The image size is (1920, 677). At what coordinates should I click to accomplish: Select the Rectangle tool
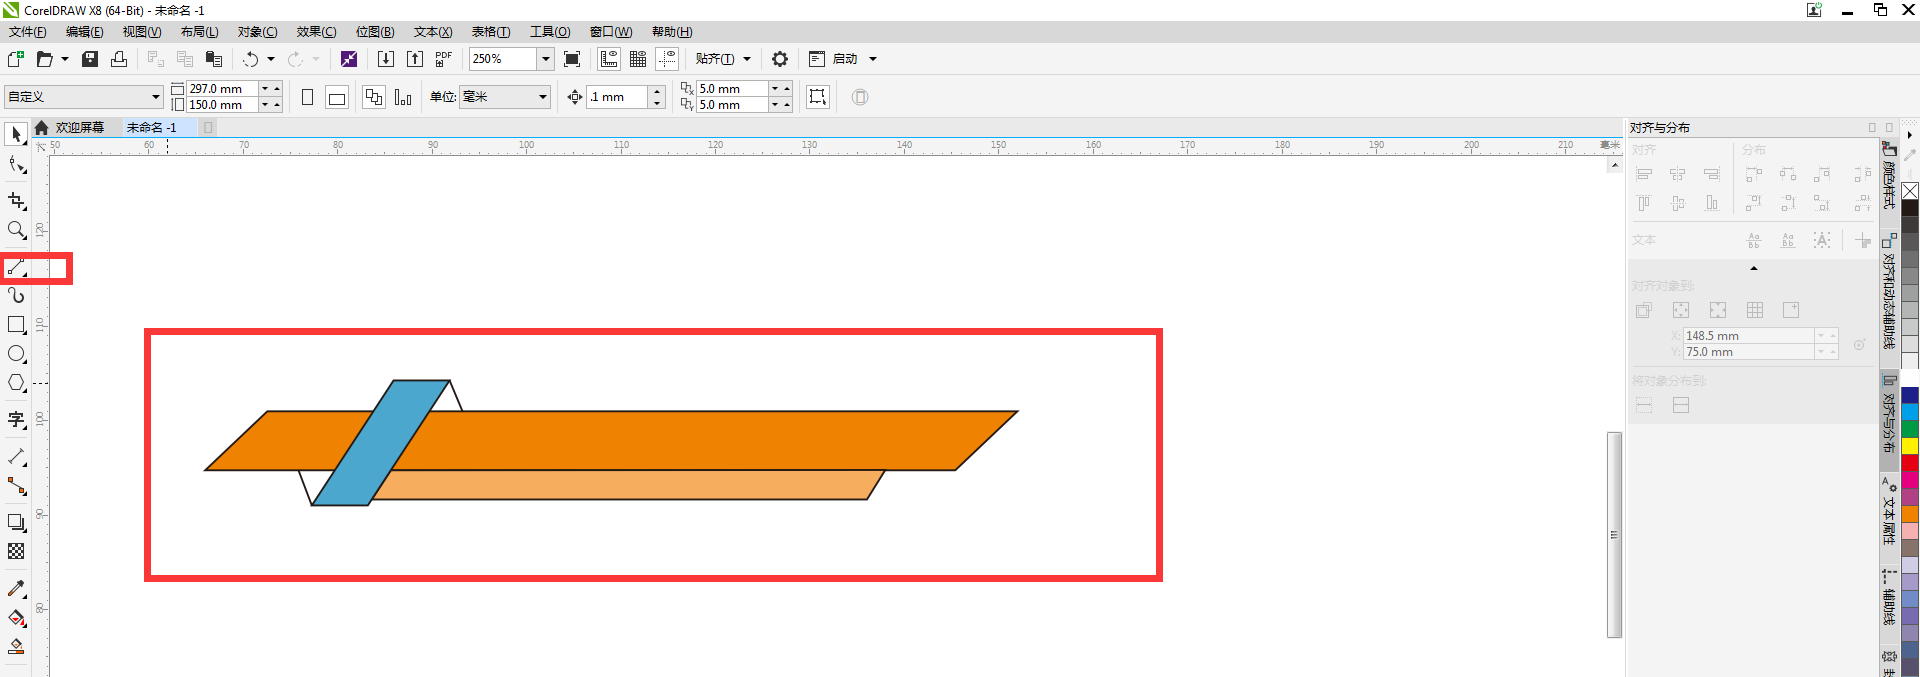point(16,325)
